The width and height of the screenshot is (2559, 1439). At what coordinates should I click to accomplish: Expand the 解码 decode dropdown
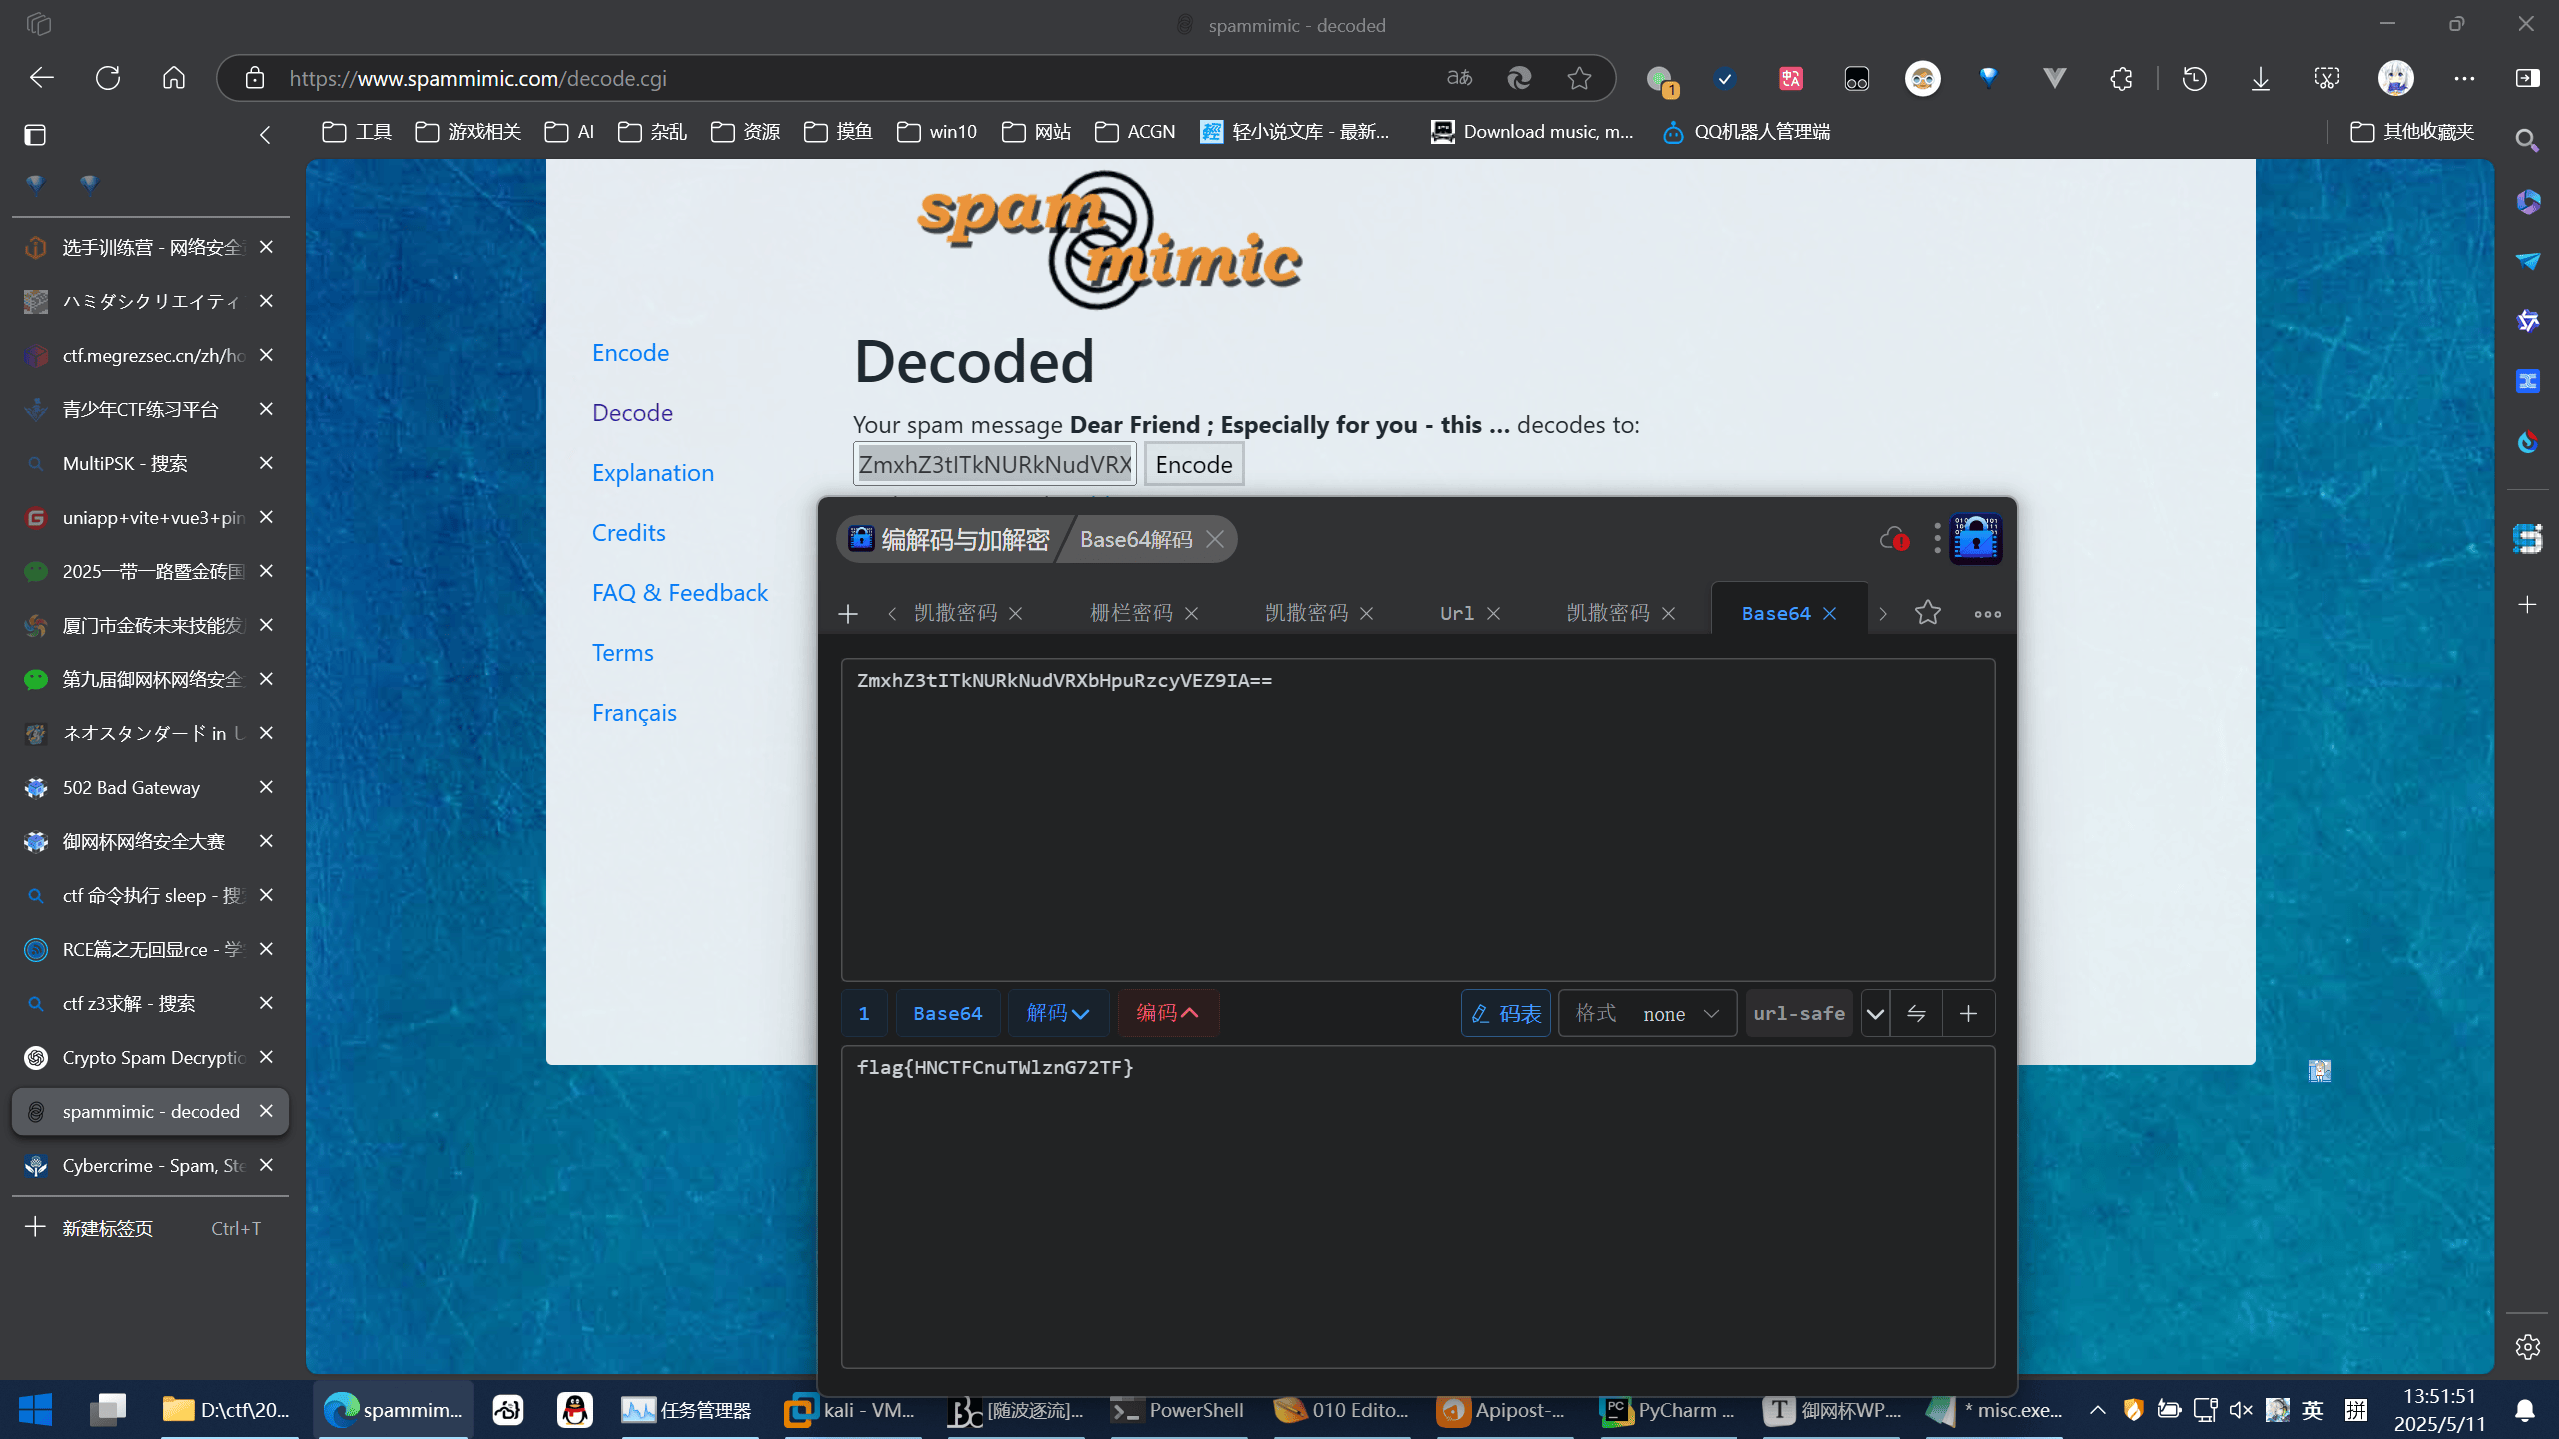point(1058,1013)
